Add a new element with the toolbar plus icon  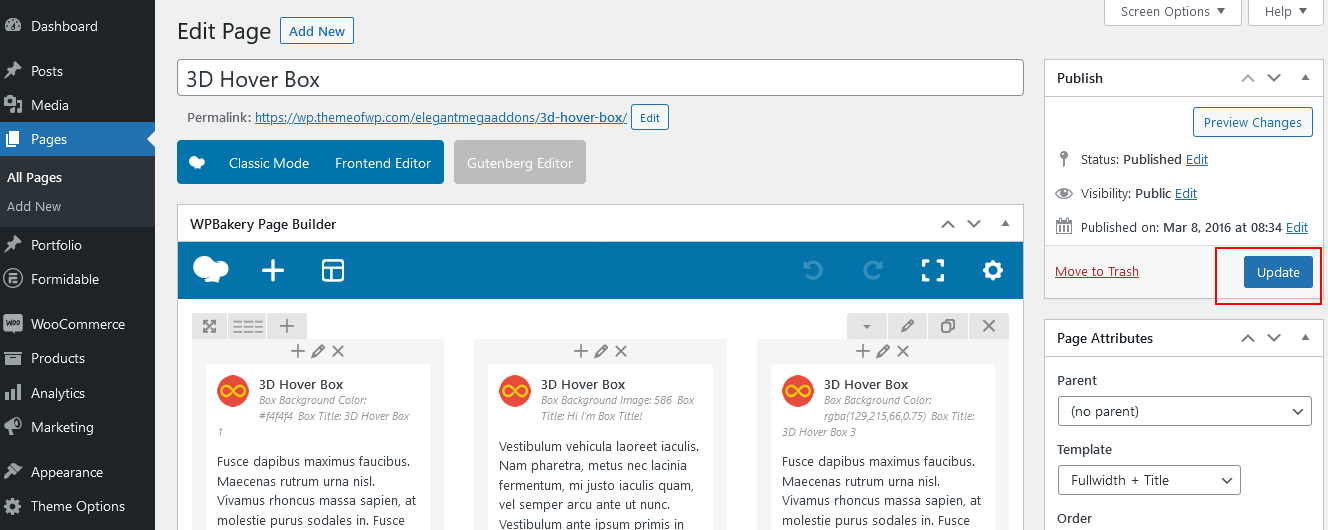pyautogui.click(x=273, y=270)
